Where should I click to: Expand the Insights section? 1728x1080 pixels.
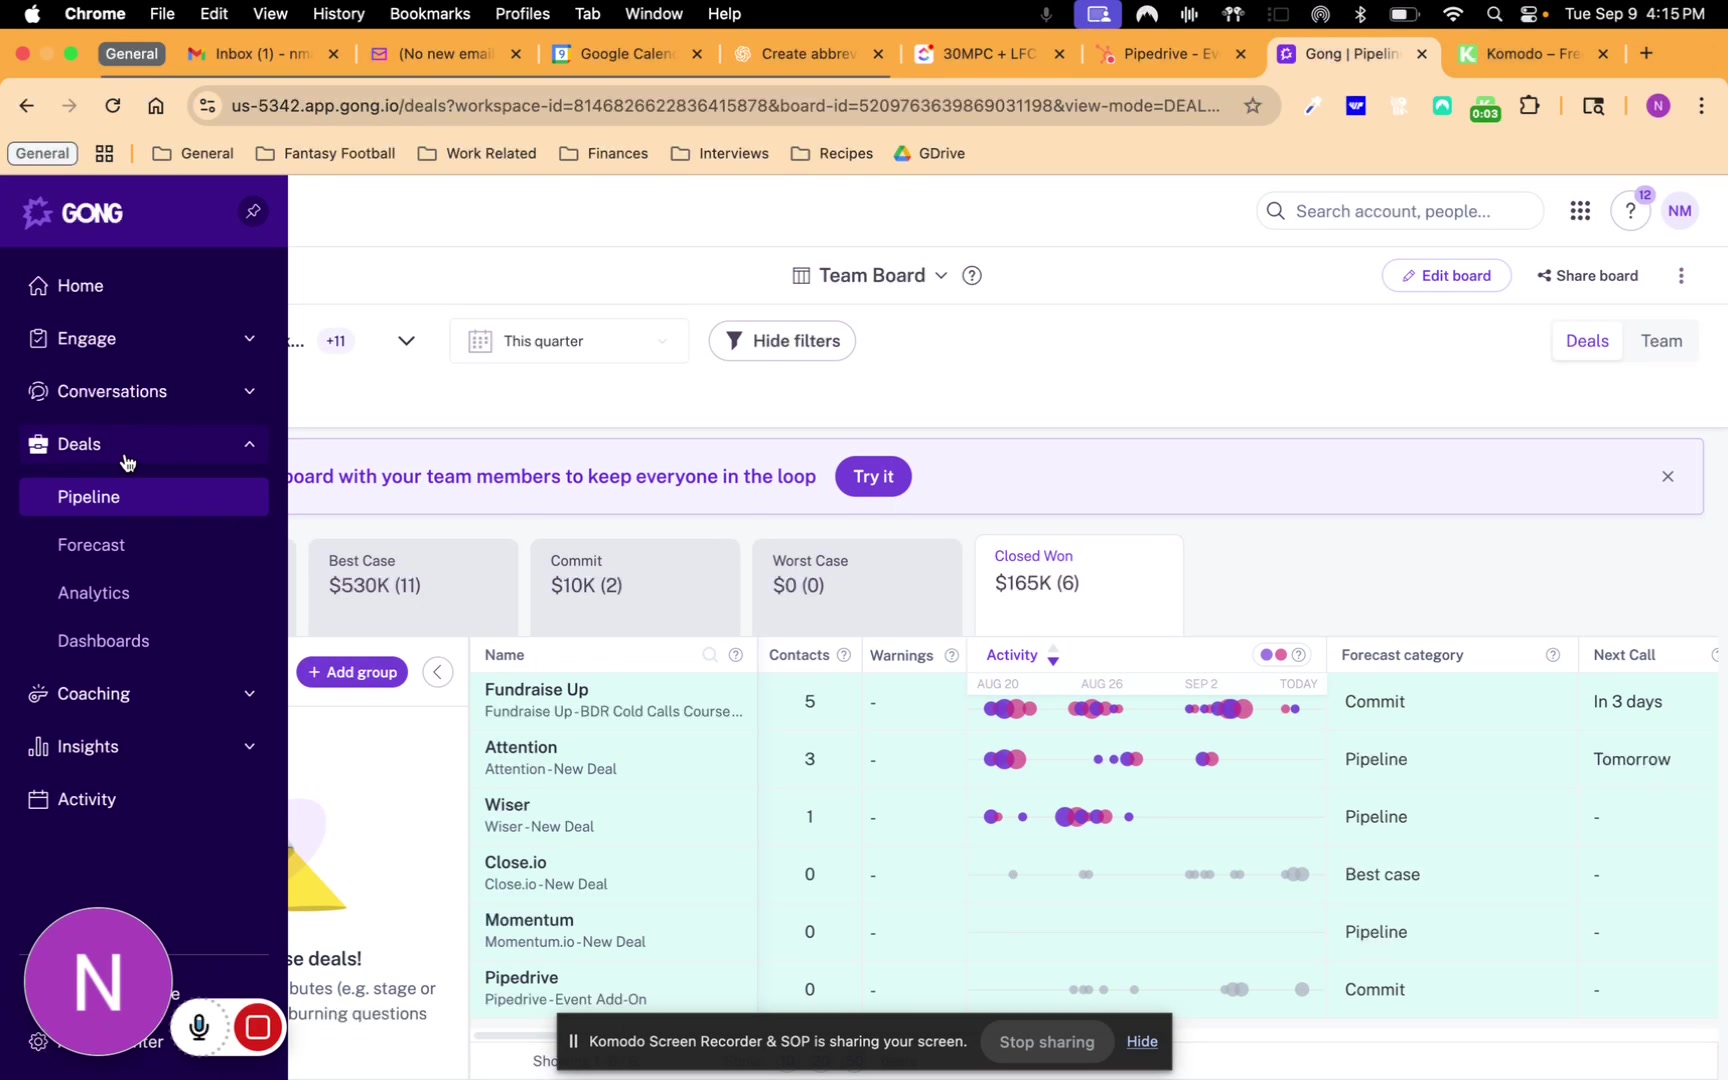[x=143, y=747]
